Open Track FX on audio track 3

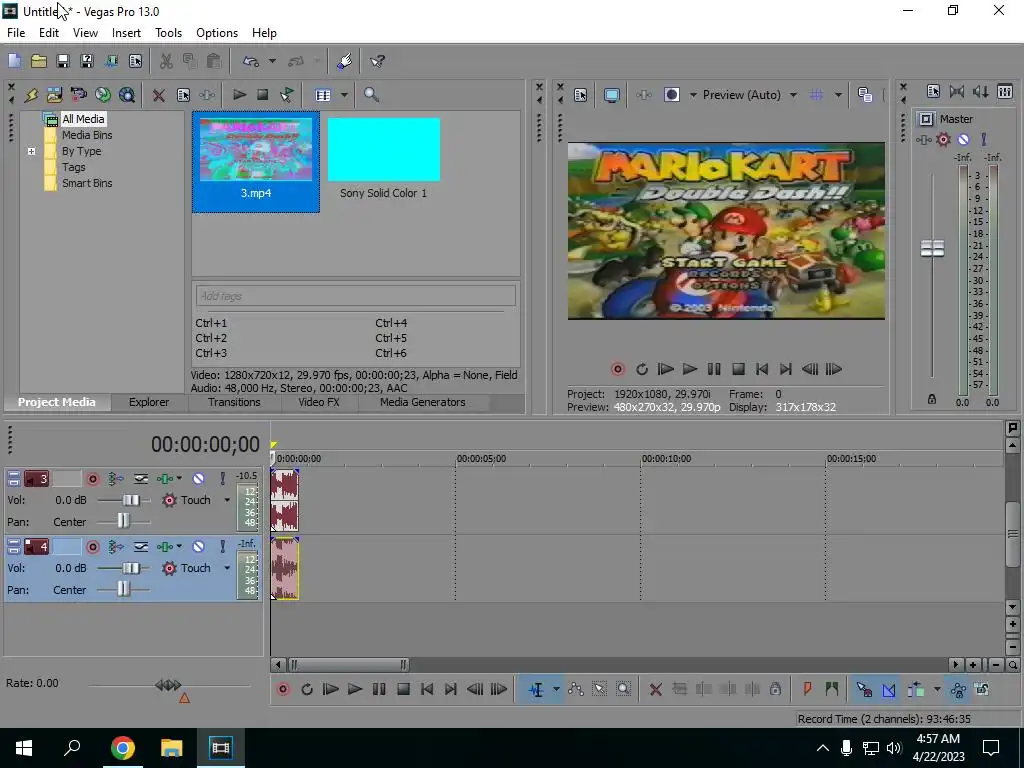click(x=166, y=479)
